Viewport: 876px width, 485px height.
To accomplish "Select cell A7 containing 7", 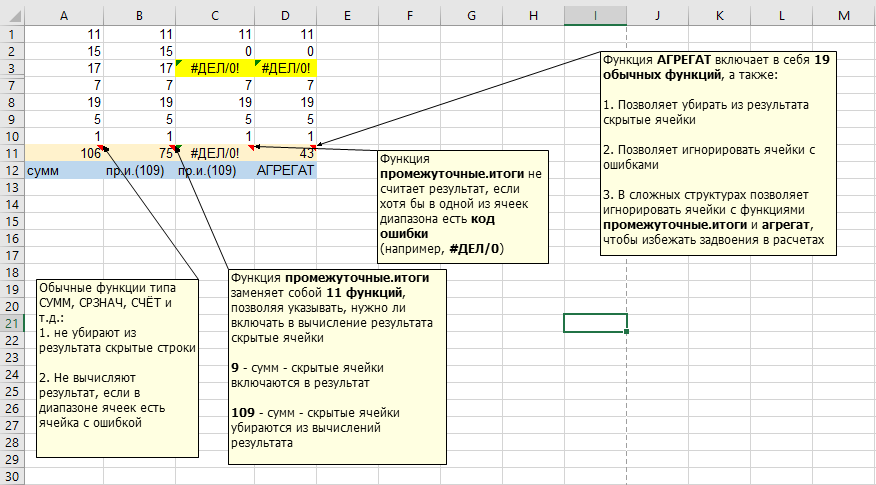I will coord(64,85).
